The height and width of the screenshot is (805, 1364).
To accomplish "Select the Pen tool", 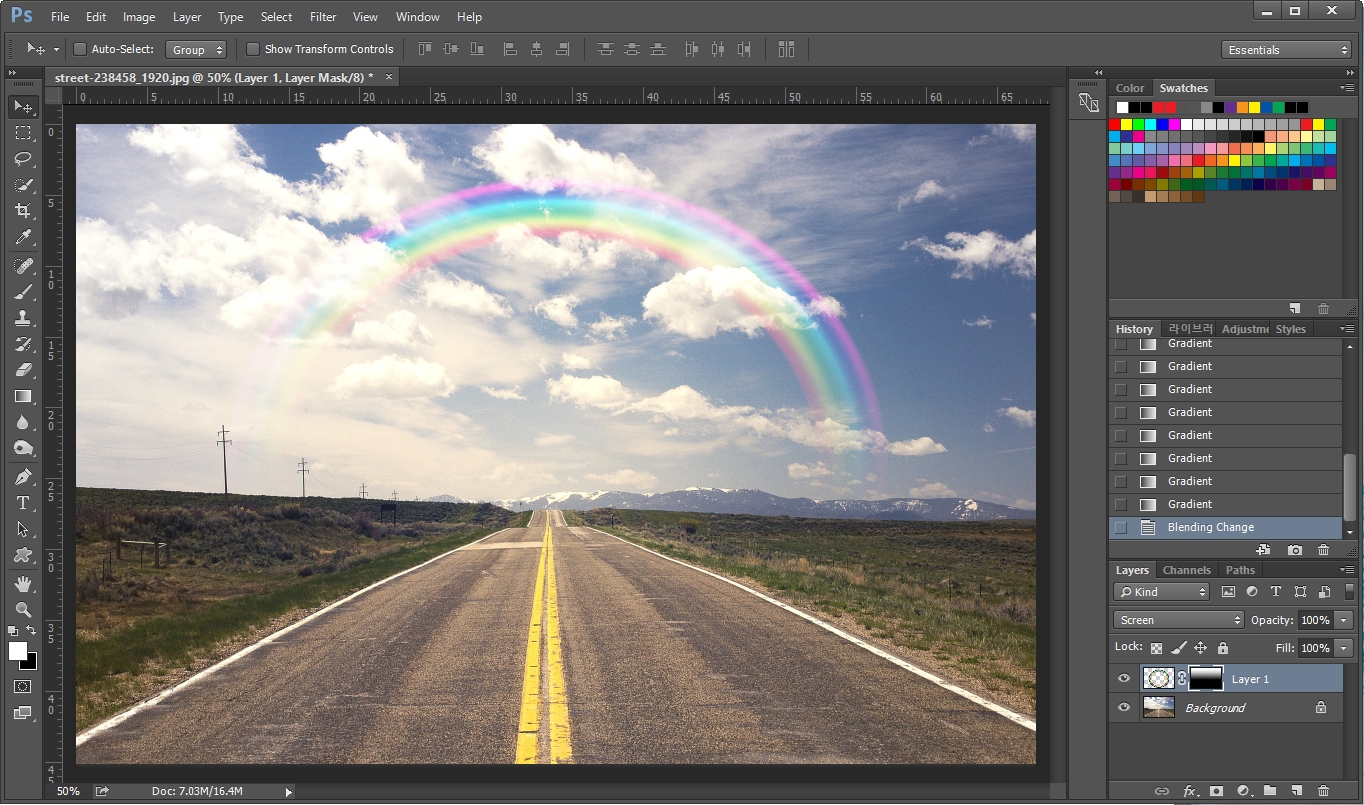I will click(x=23, y=477).
